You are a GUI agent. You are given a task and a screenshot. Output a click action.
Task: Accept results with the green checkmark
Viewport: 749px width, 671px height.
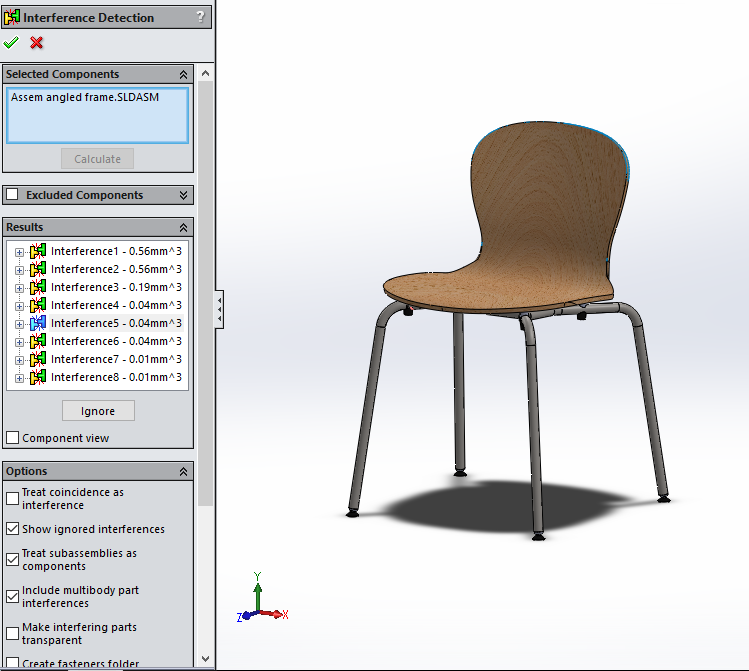point(11,43)
